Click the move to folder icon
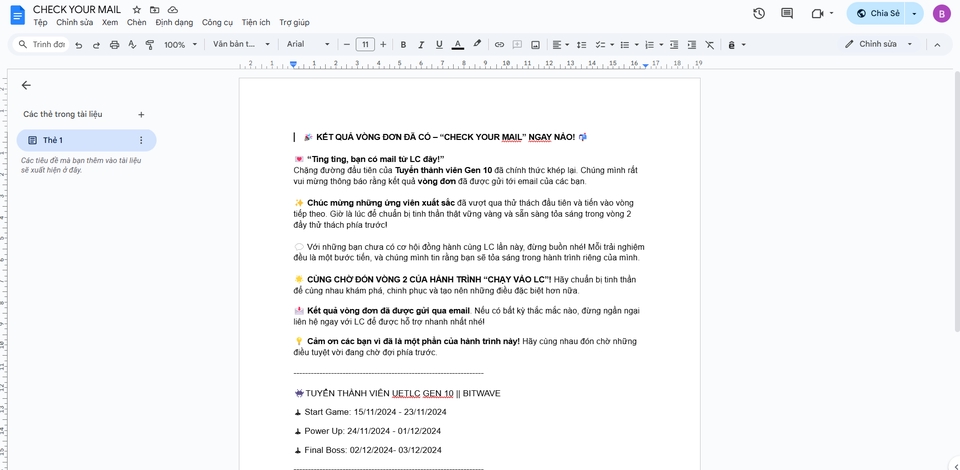Viewport: 960px width, 470px height. pyautogui.click(x=154, y=10)
